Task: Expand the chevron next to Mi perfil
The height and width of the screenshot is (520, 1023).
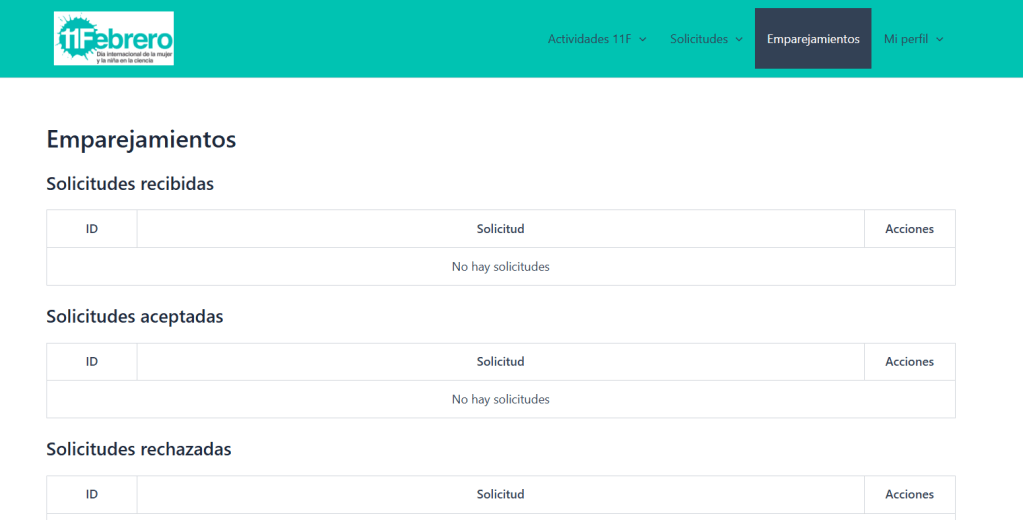Action: tap(939, 40)
